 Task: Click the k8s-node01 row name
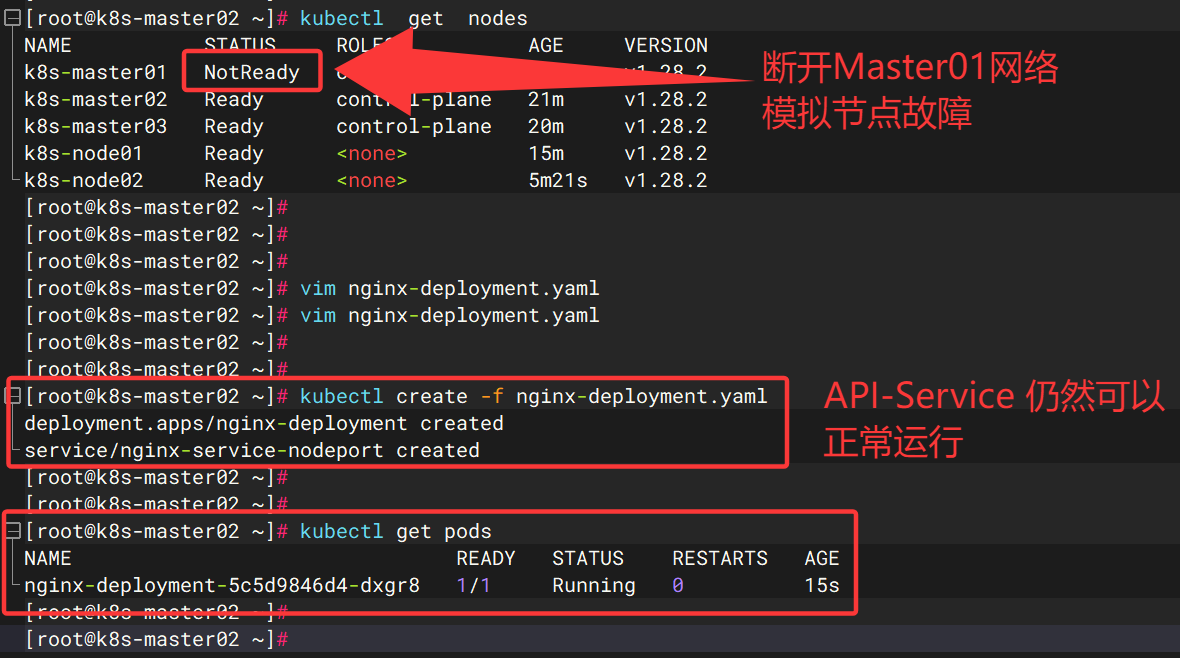tap(83, 153)
